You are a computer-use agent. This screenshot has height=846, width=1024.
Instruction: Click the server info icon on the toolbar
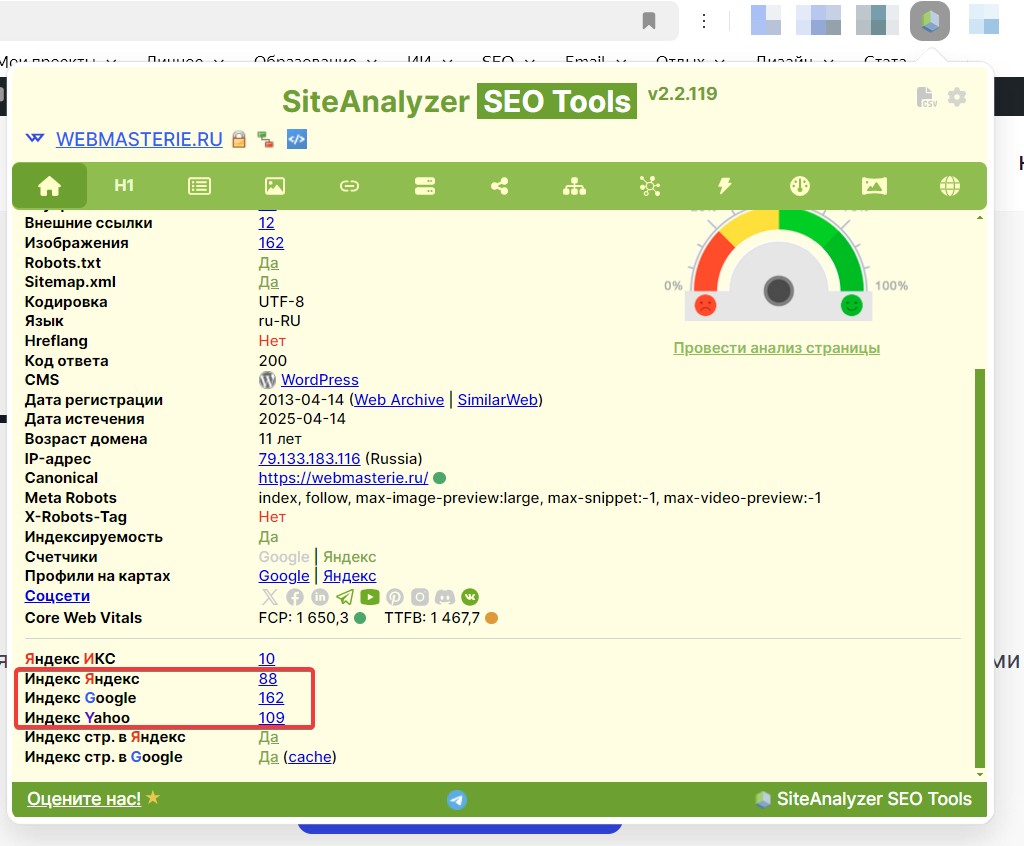click(424, 186)
